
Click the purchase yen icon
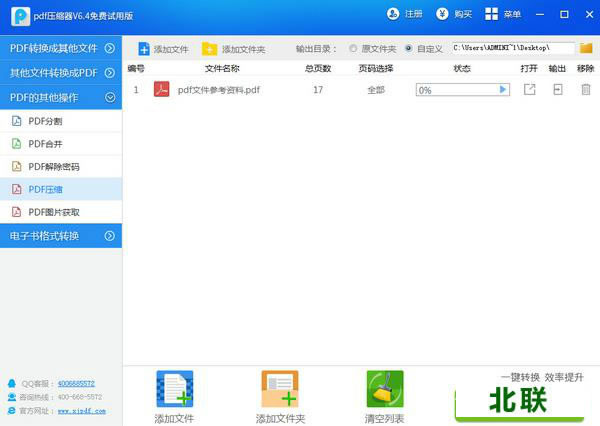pyautogui.click(x=442, y=14)
